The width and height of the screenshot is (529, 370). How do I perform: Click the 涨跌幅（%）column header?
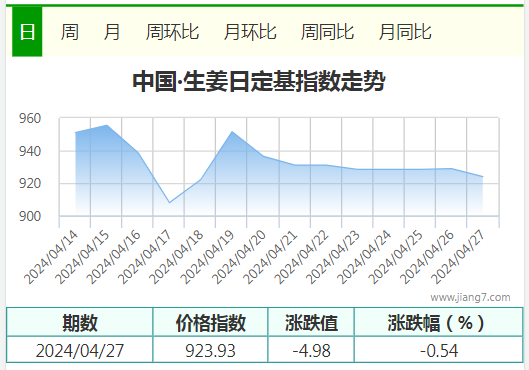pyautogui.click(x=439, y=322)
